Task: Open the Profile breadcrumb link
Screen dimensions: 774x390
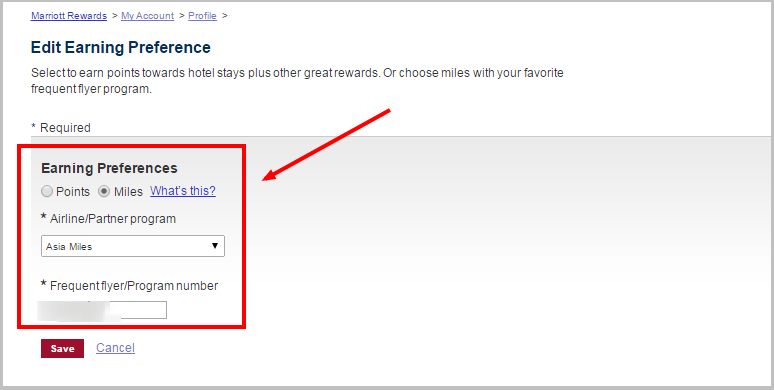Action: tap(202, 16)
